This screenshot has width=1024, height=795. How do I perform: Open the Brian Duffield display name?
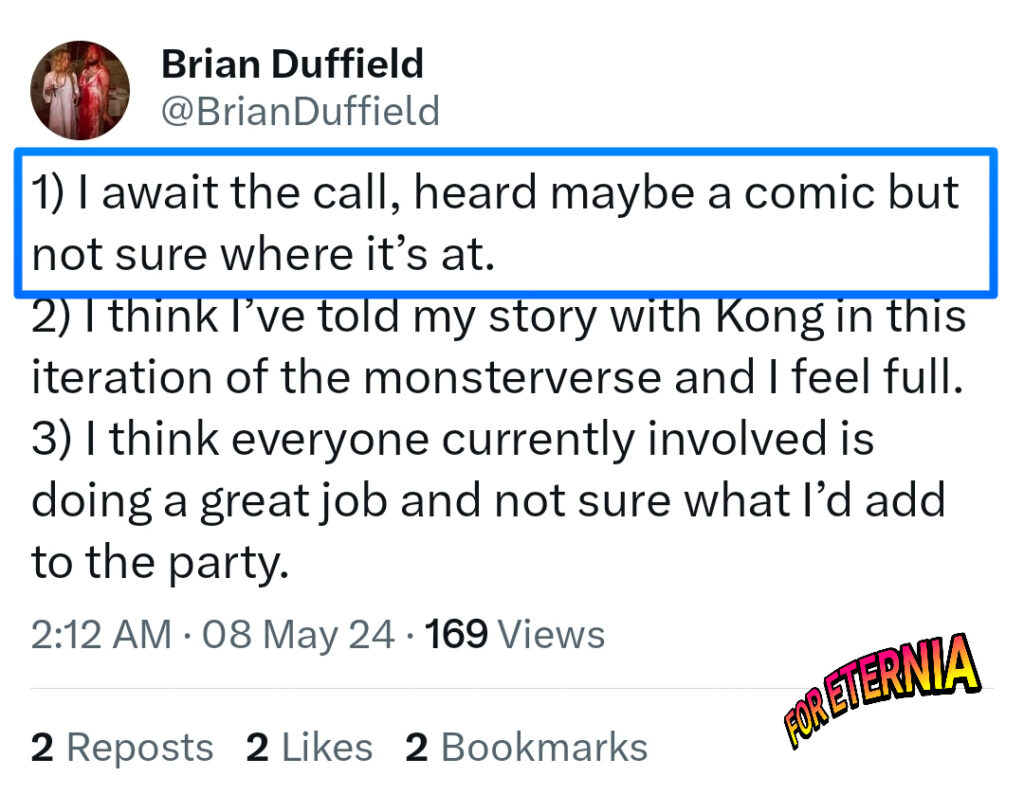pyautogui.click(x=292, y=64)
